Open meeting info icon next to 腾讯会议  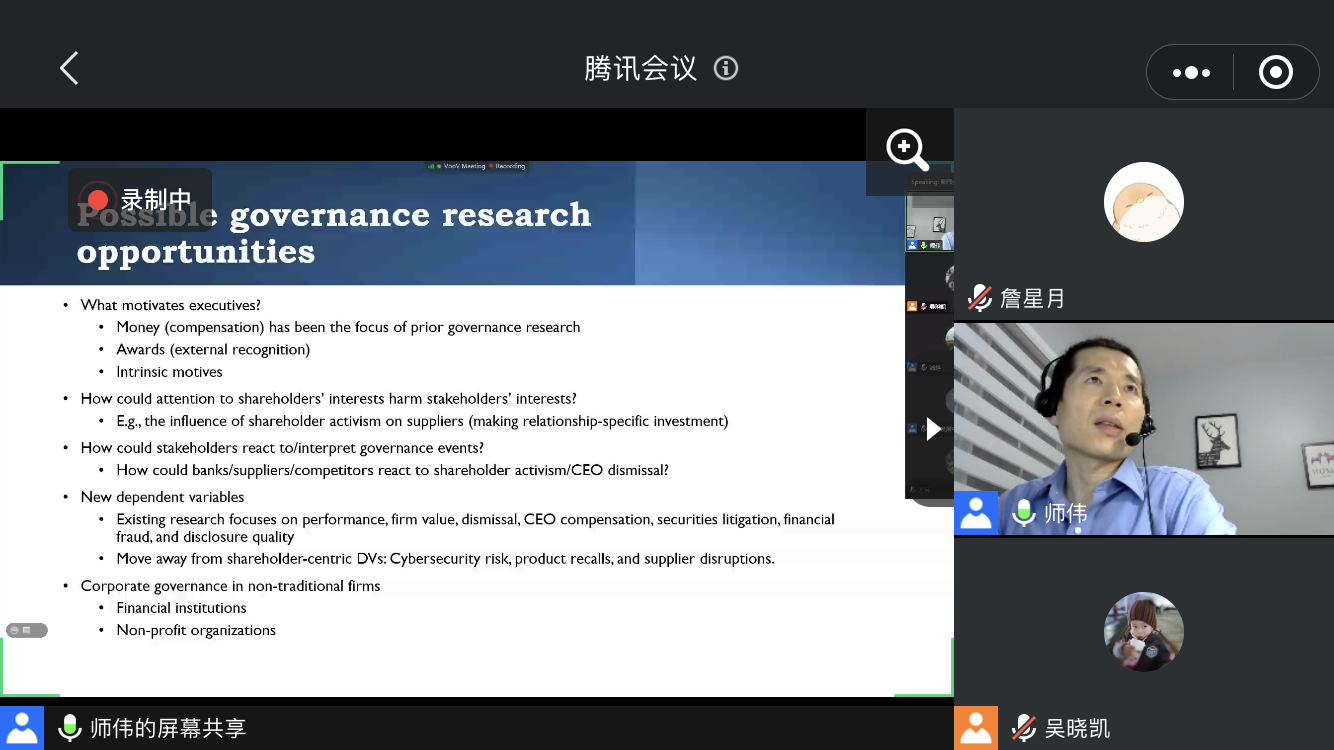point(726,69)
